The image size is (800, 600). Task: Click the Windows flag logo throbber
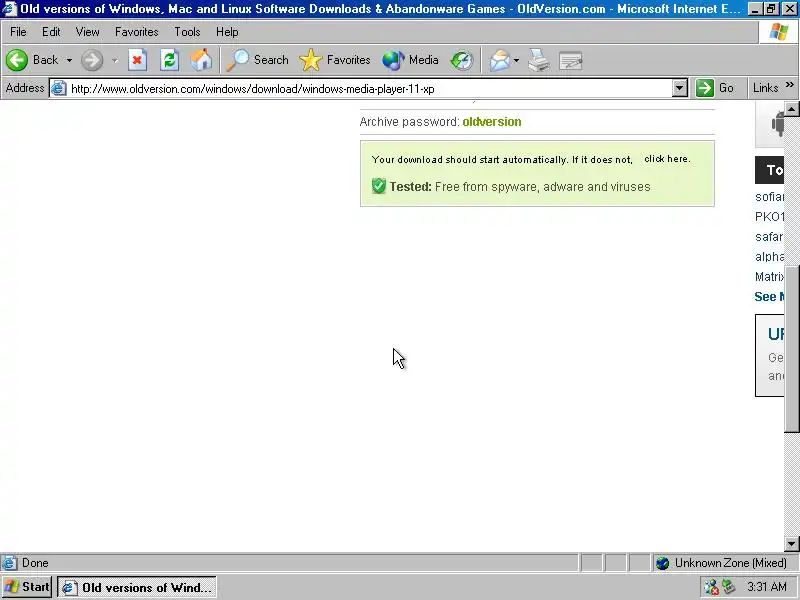pyautogui.click(x=779, y=32)
